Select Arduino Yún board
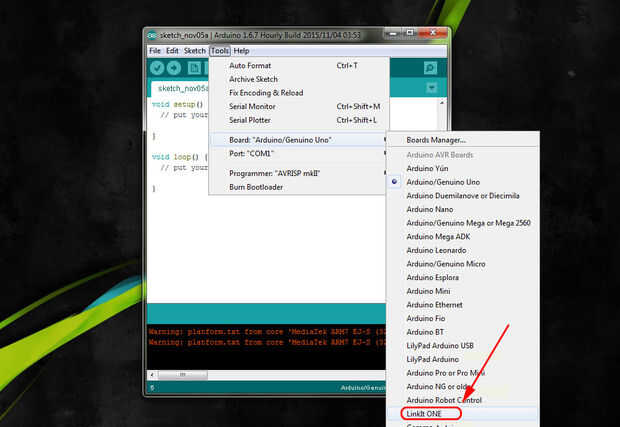This screenshot has height=427, width=620. click(463, 168)
